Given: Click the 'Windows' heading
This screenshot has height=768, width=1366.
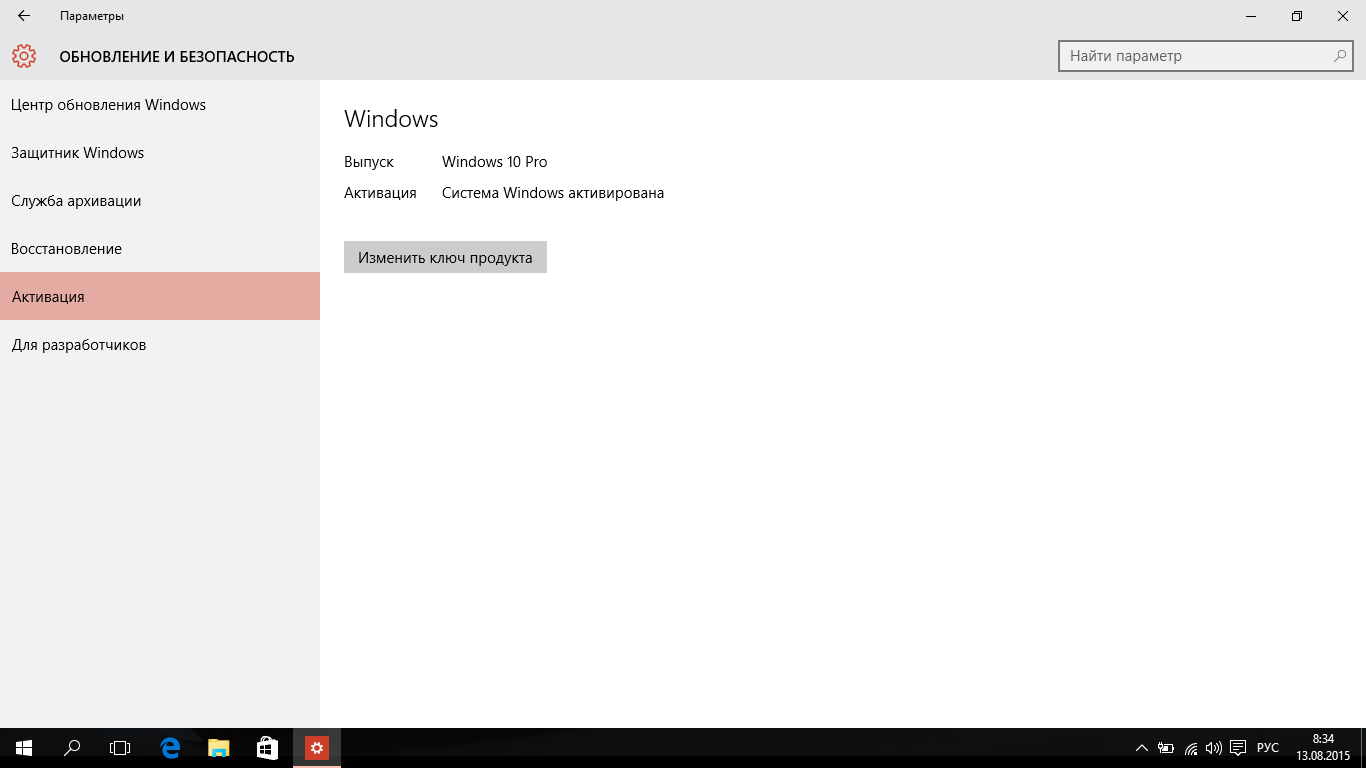Looking at the screenshot, I should coord(391,119).
